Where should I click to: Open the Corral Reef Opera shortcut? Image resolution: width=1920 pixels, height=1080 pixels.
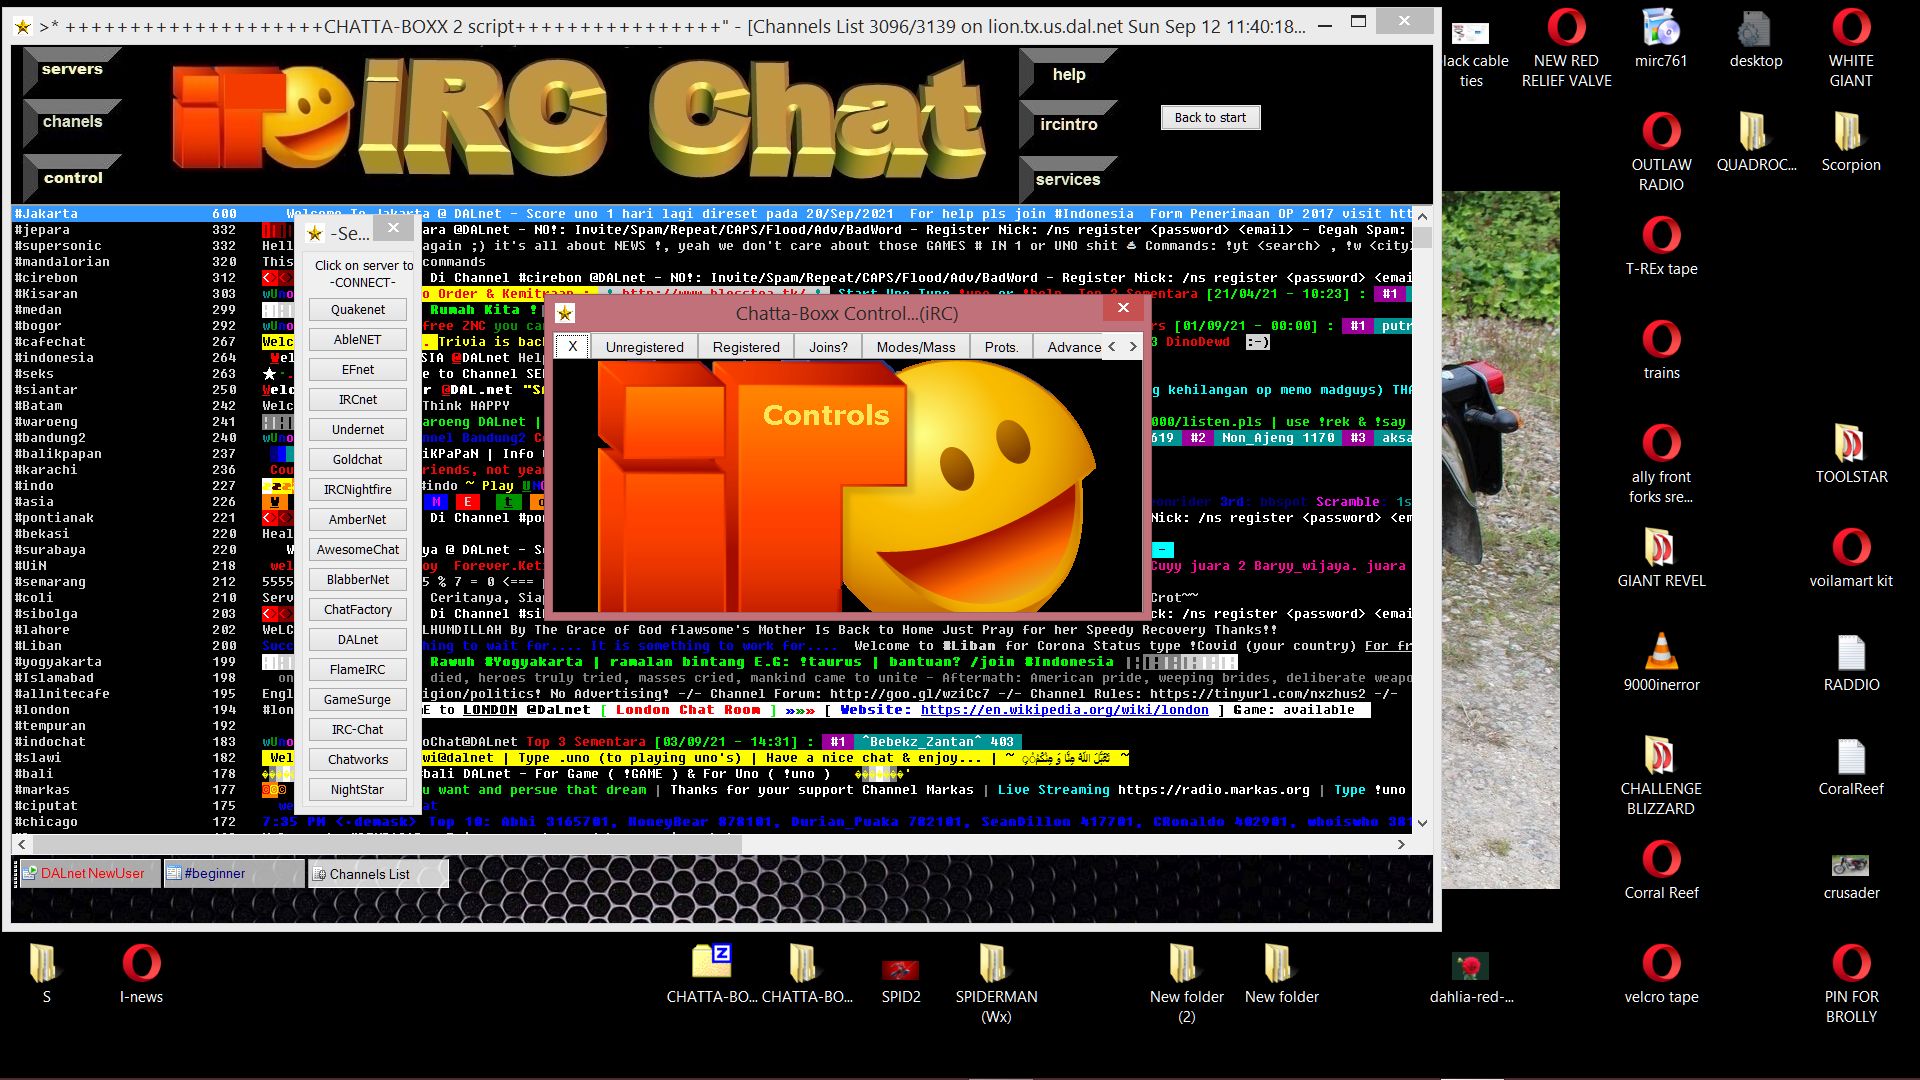click(x=1661, y=872)
